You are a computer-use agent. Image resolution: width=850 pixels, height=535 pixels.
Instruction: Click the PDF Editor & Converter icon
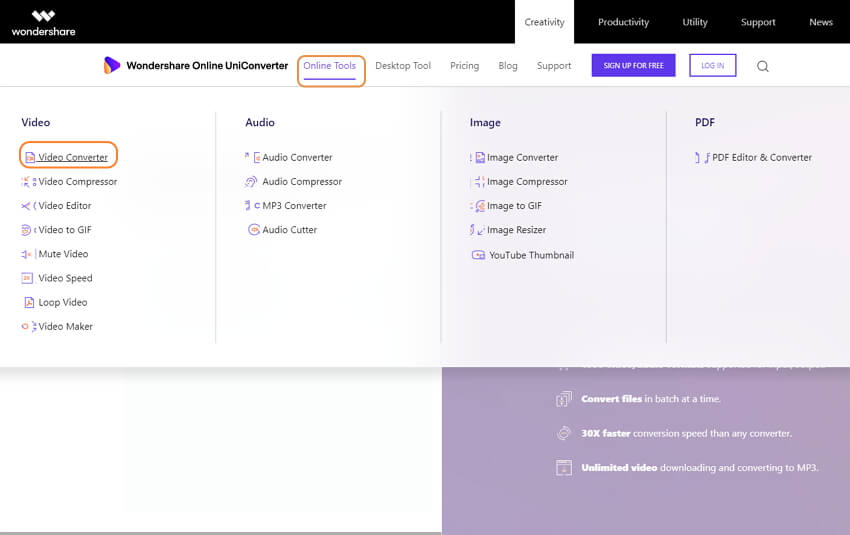[703, 158]
